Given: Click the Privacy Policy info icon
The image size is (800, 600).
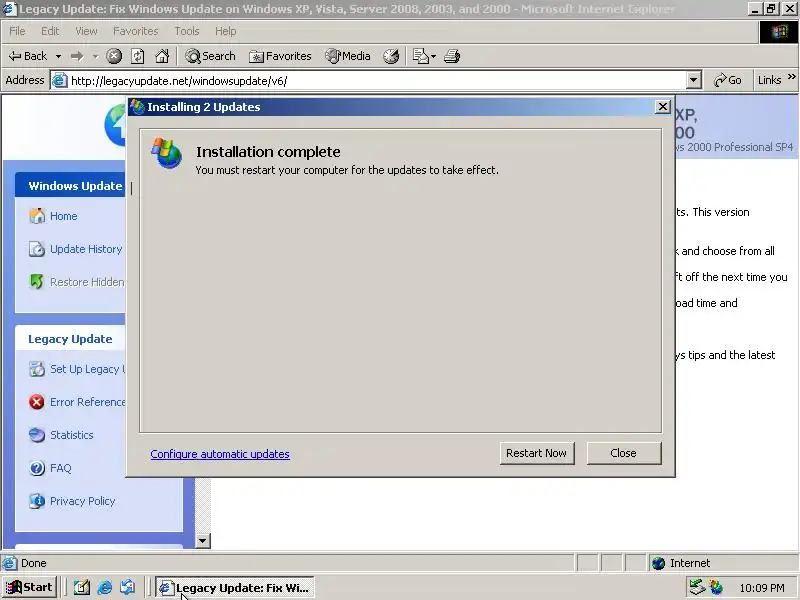Looking at the screenshot, I should [x=37, y=501].
